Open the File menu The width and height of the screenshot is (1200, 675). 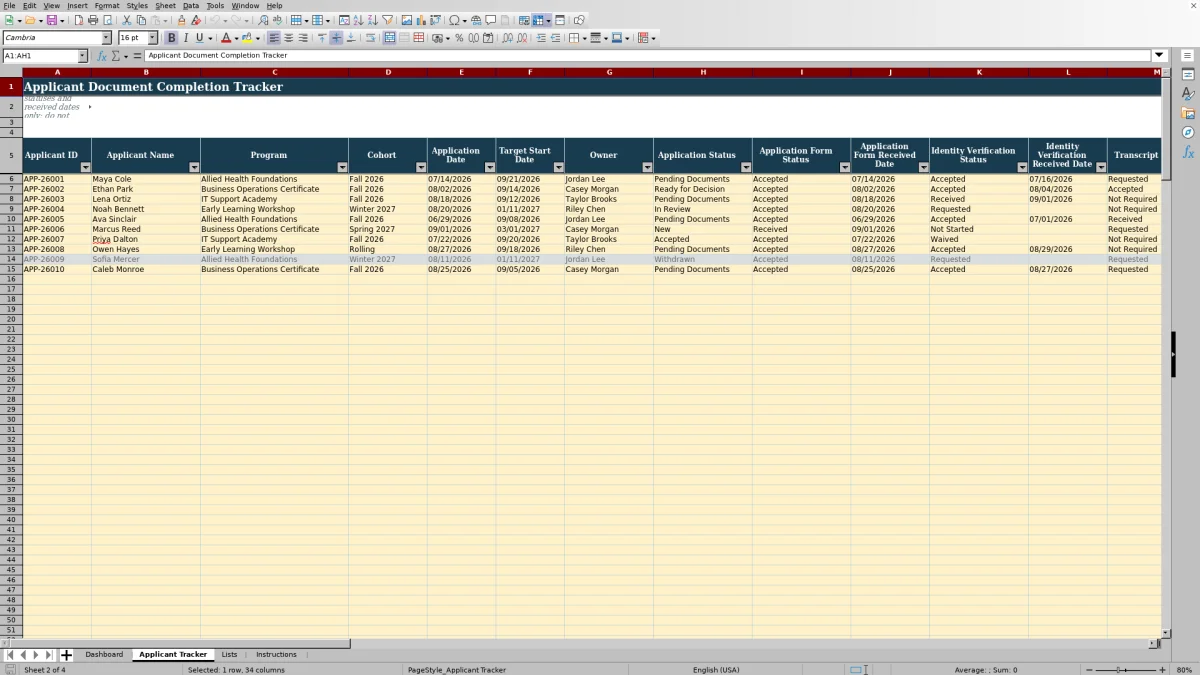(x=9, y=5)
